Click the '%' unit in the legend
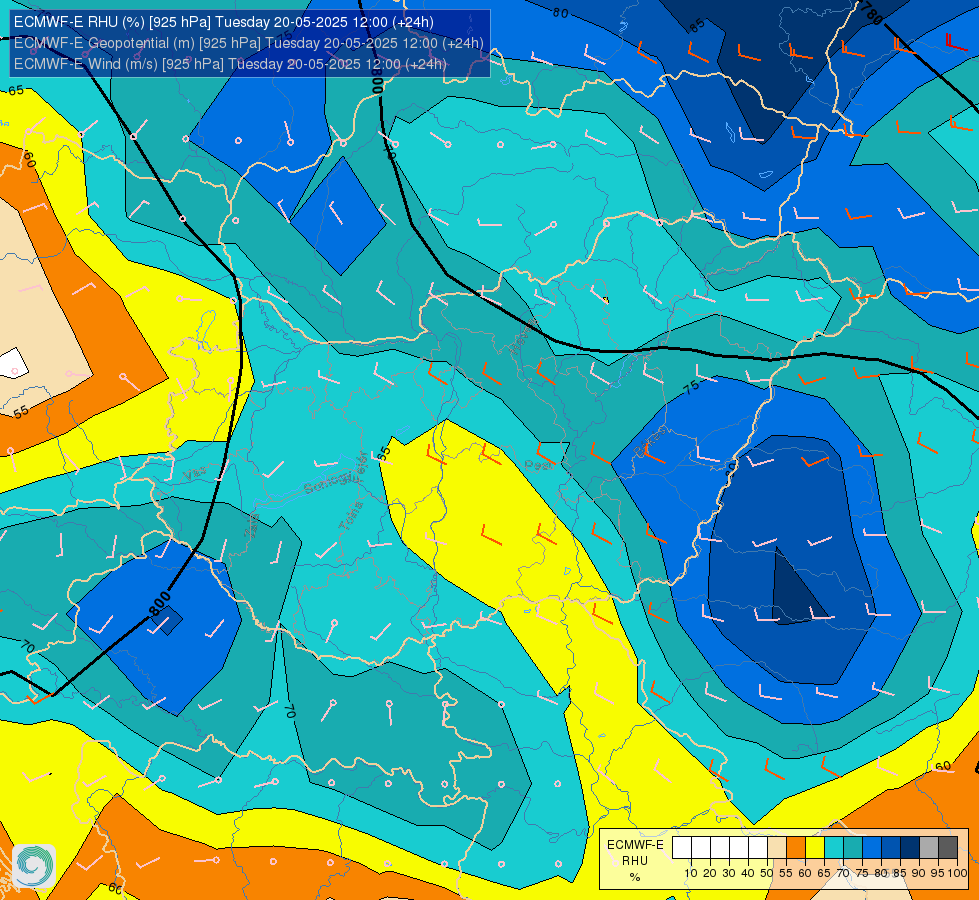This screenshot has width=979, height=900. tap(635, 877)
